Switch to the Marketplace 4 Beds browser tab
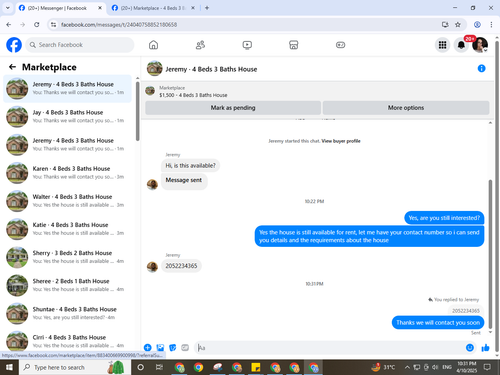The image size is (500, 375). tap(152, 8)
